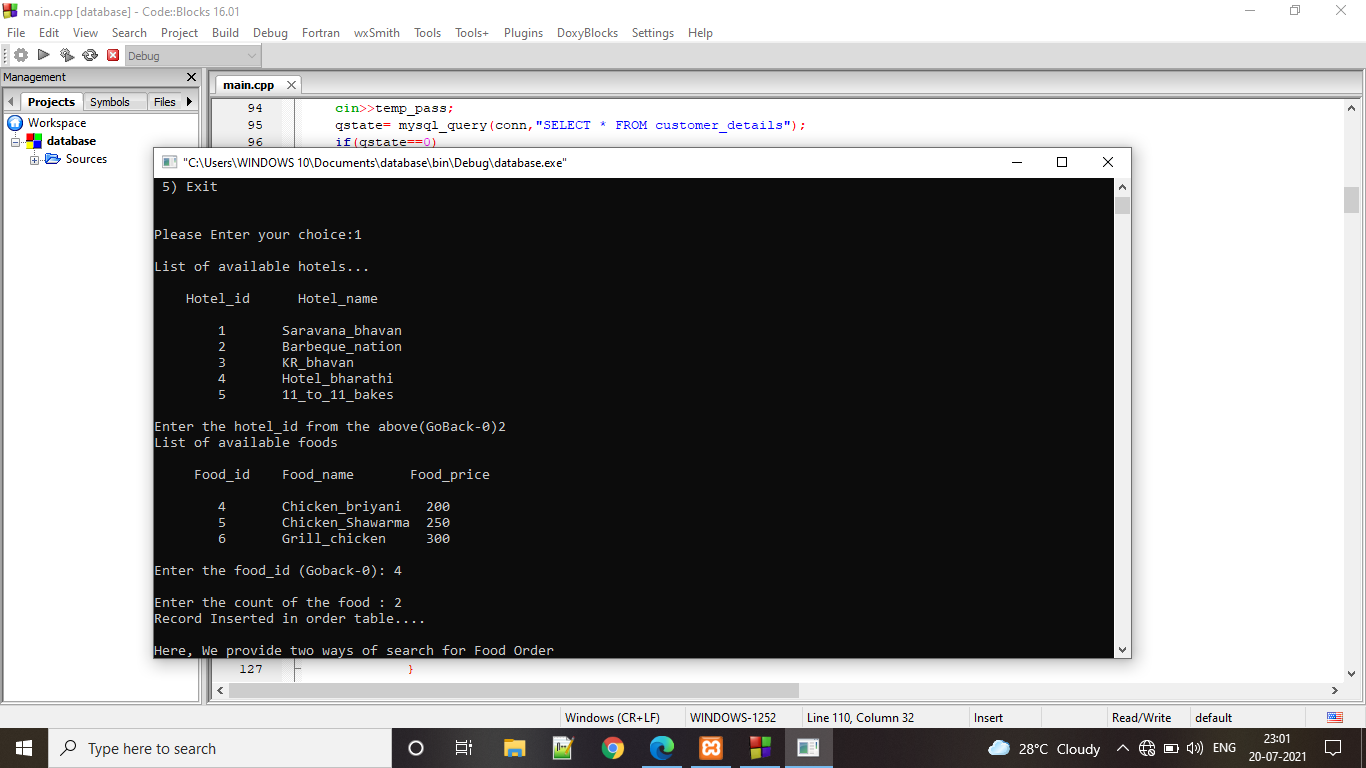Open the notification center icon
This screenshot has width=1366, height=768.
tap(1332, 748)
